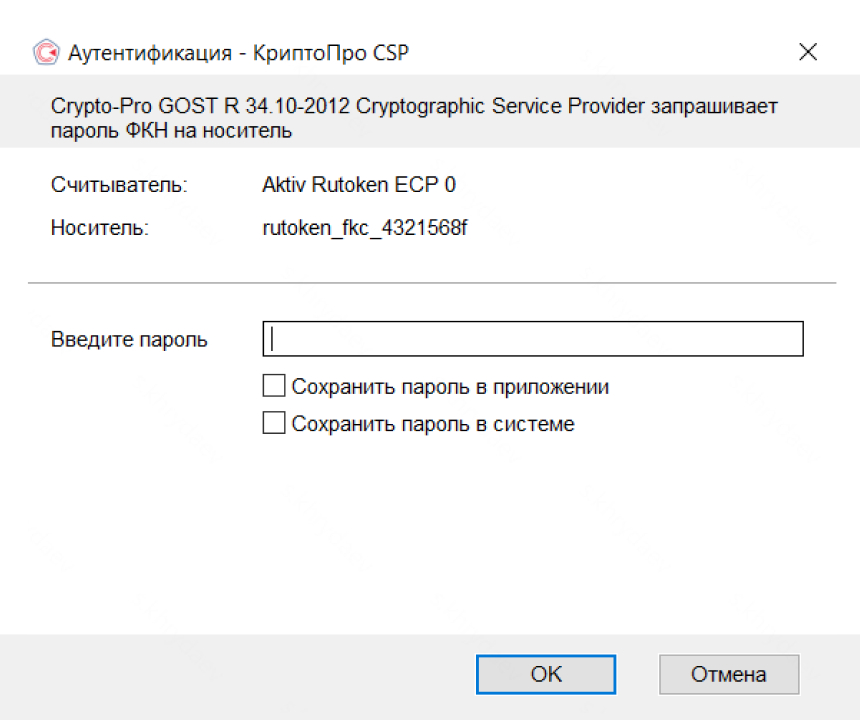Click the horizontal separator below "Носитель"

coord(431,283)
